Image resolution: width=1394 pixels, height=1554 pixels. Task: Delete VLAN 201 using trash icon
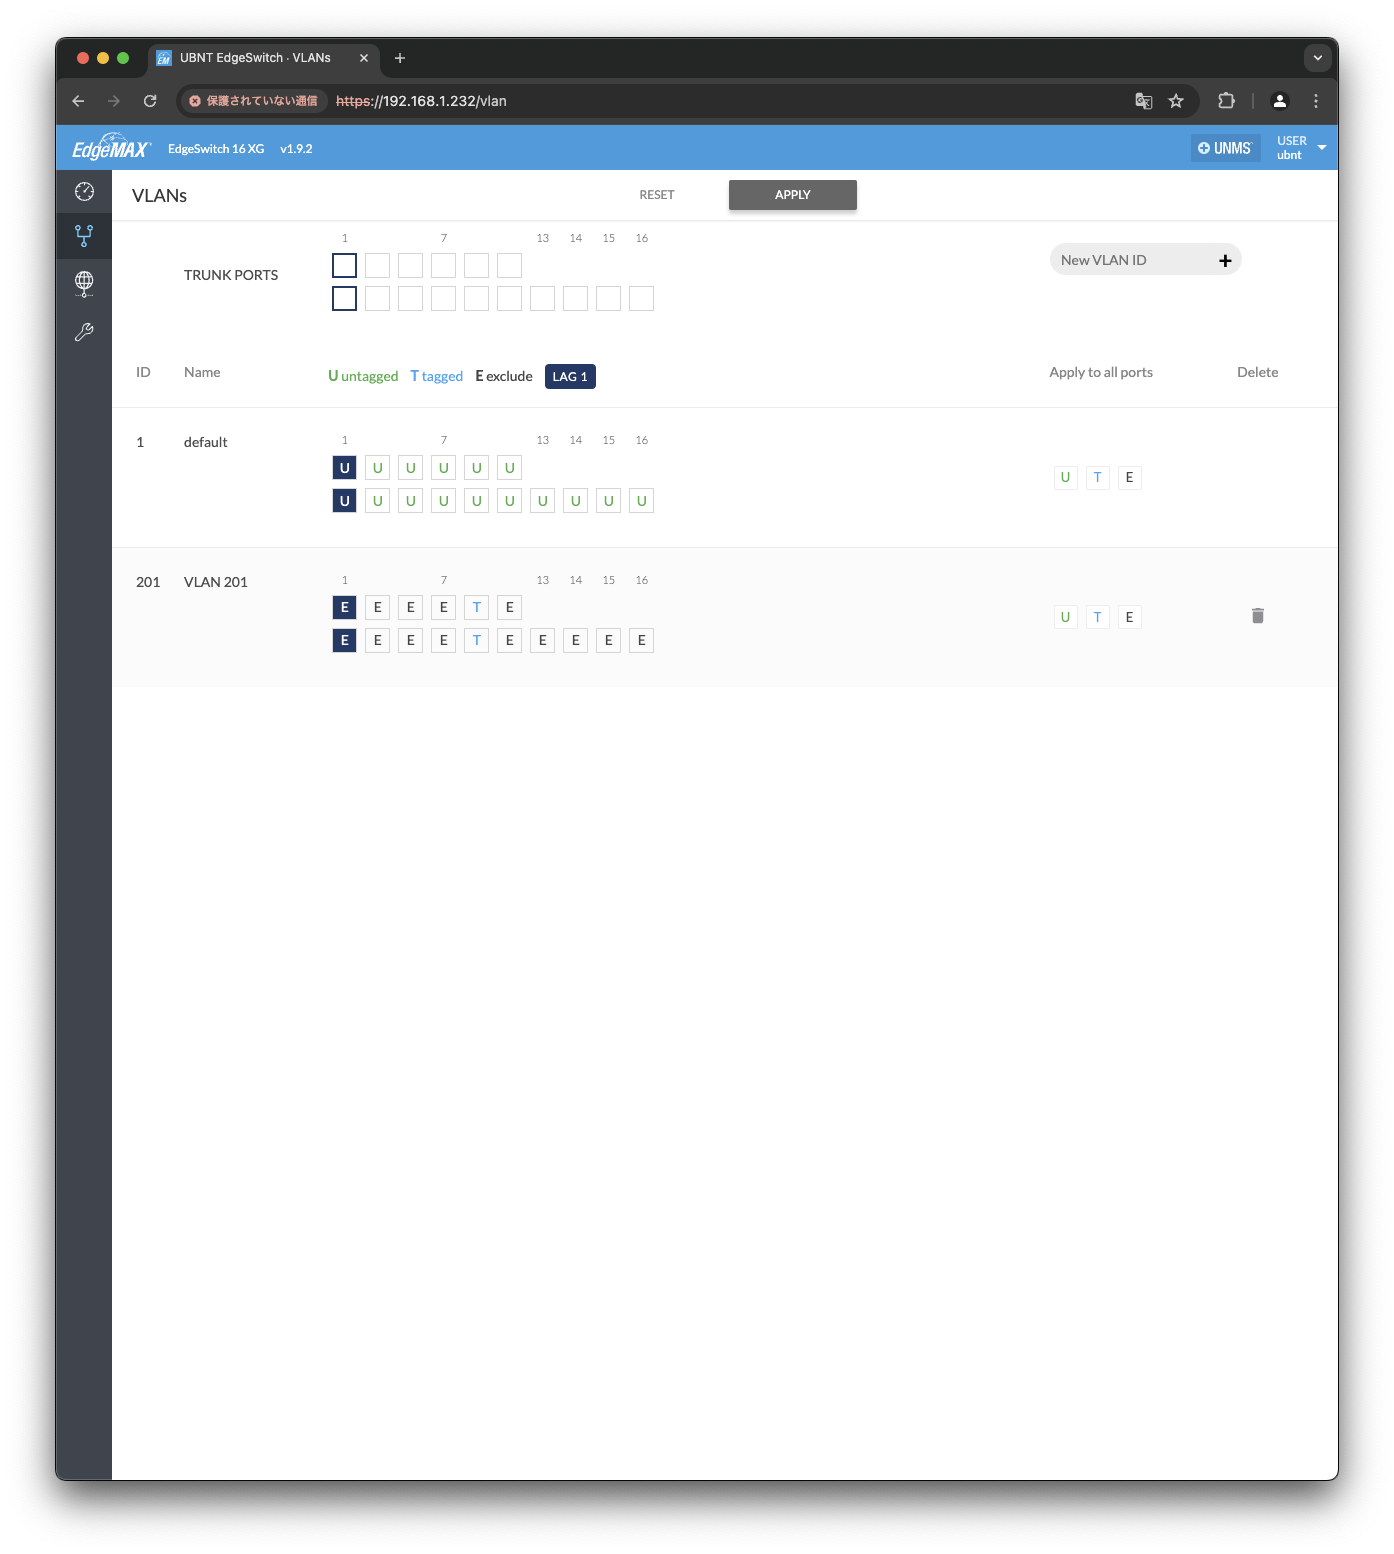coord(1257,616)
